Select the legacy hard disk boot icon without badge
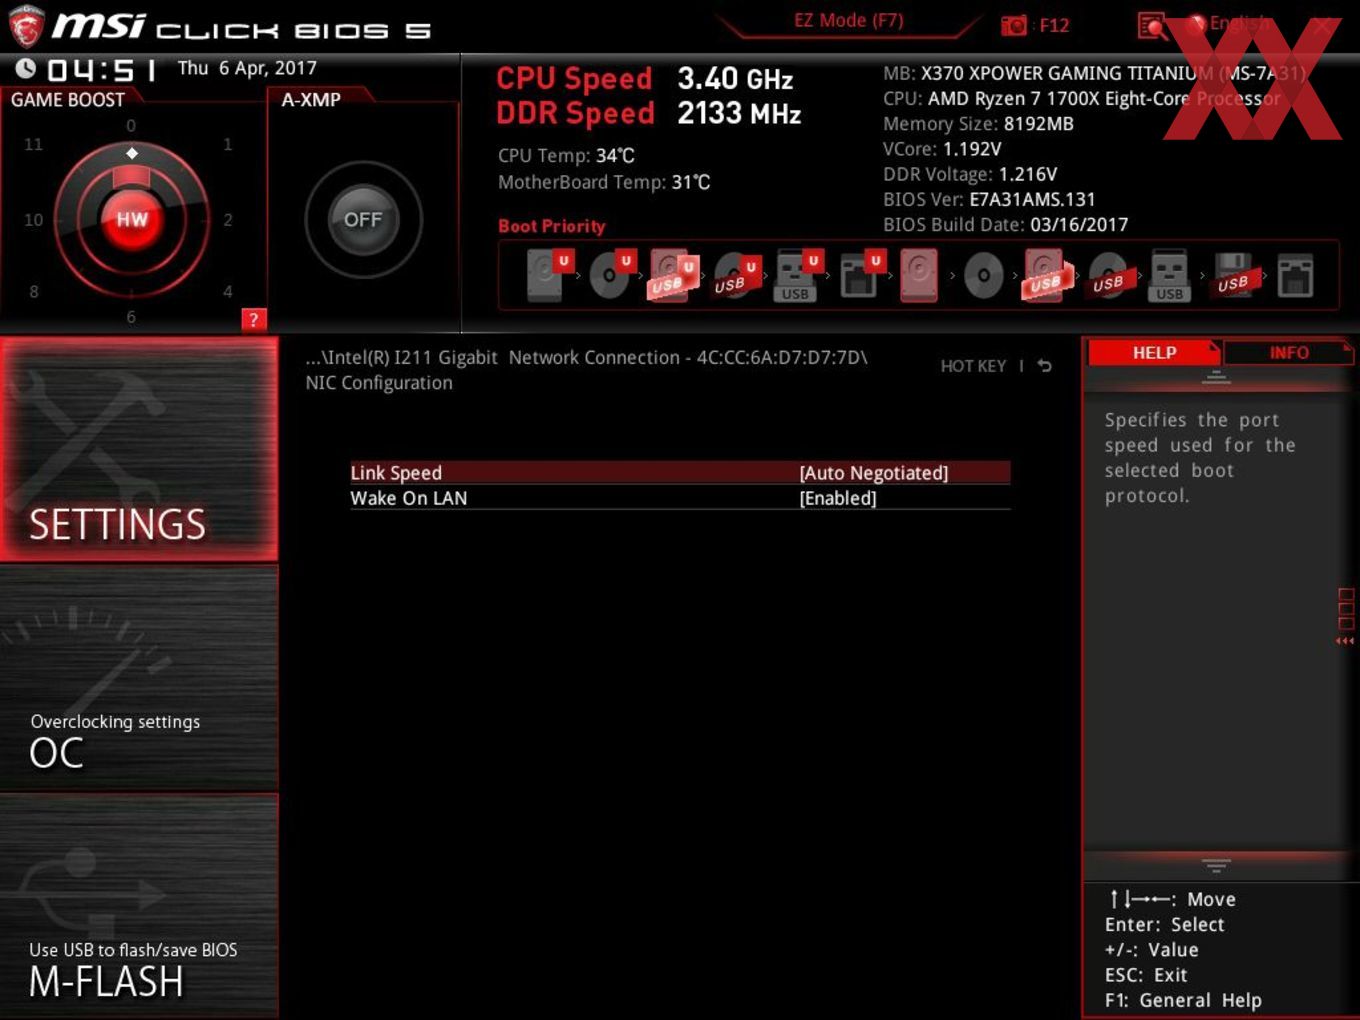Screen dimensions: 1360x1020 click(919, 275)
